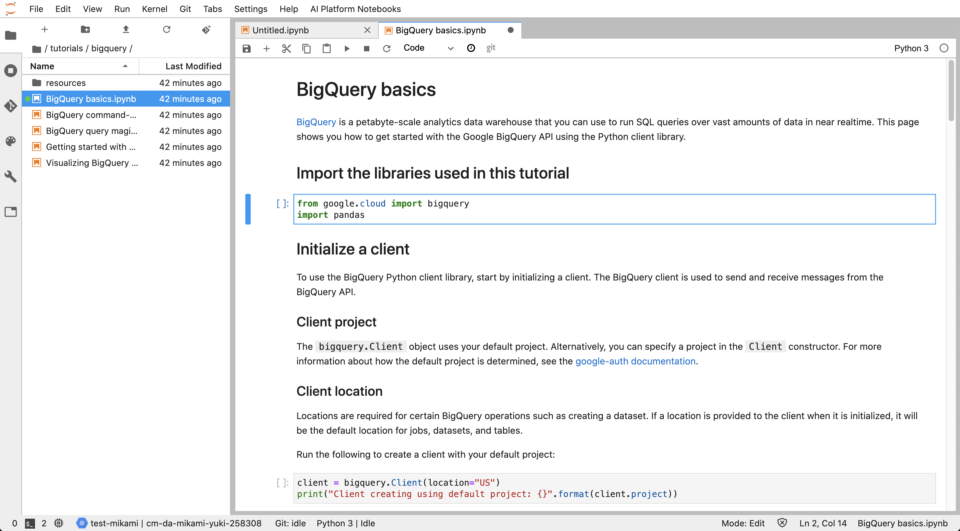This screenshot has height=531, width=960.
Task: Open Running Terminals and Kernels sidebar
Action: click(10, 70)
